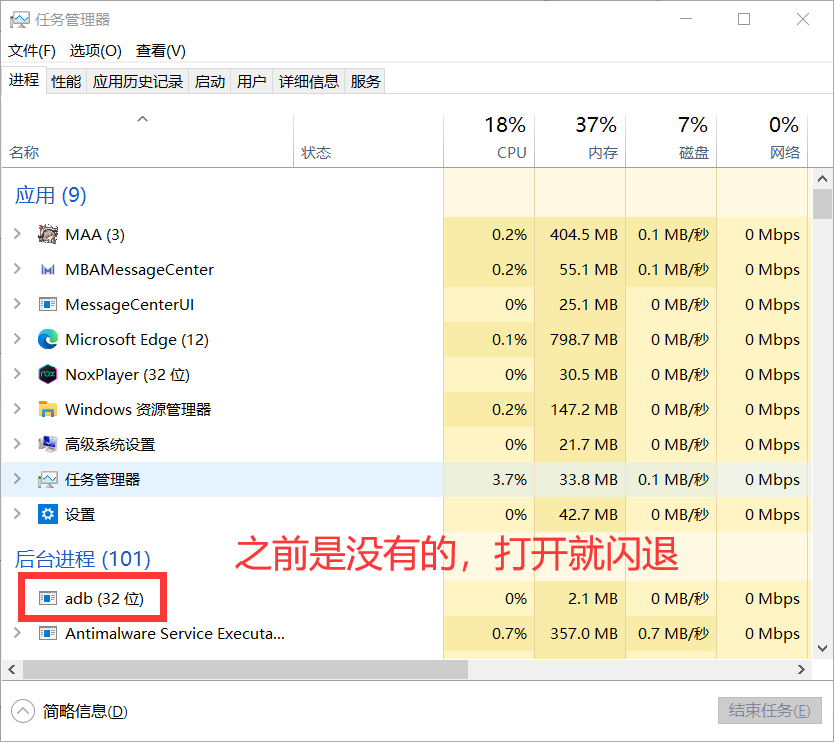Screen dimensions: 834x742
Task: Expand Microsoft Edge (12) processes
Action: pyautogui.click(x=17, y=339)
